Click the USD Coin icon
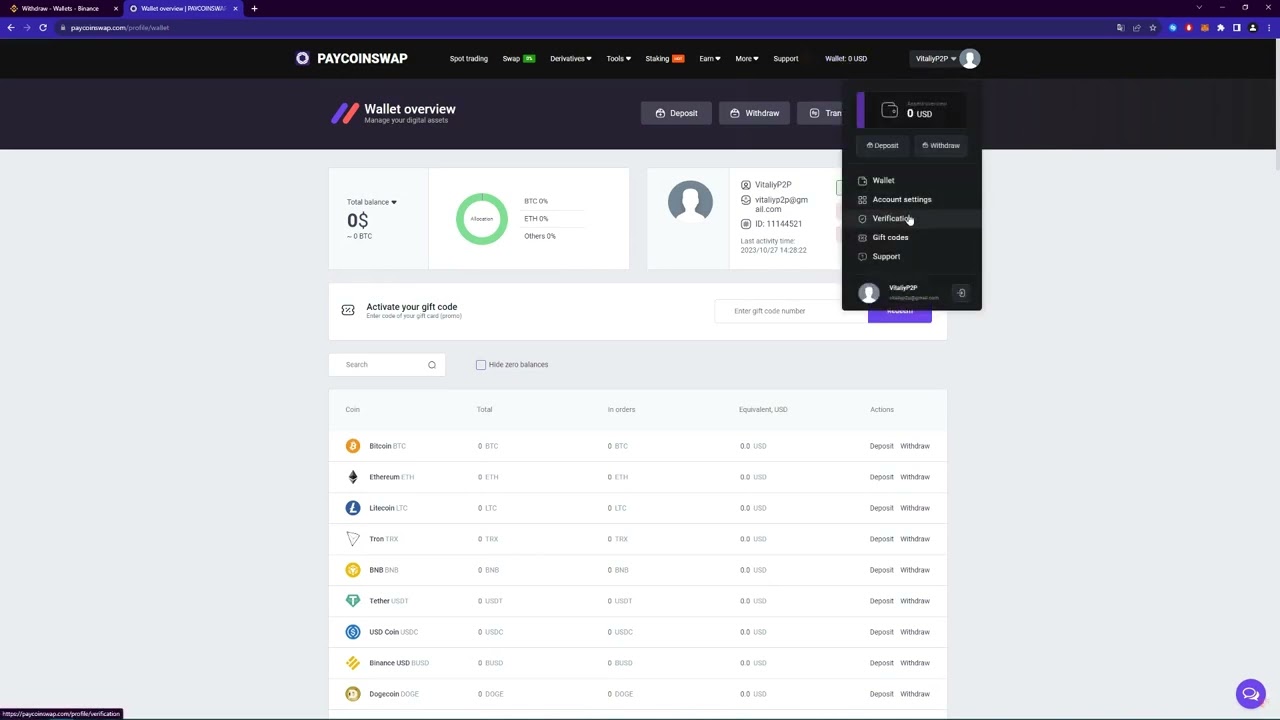 coord(353,632)
